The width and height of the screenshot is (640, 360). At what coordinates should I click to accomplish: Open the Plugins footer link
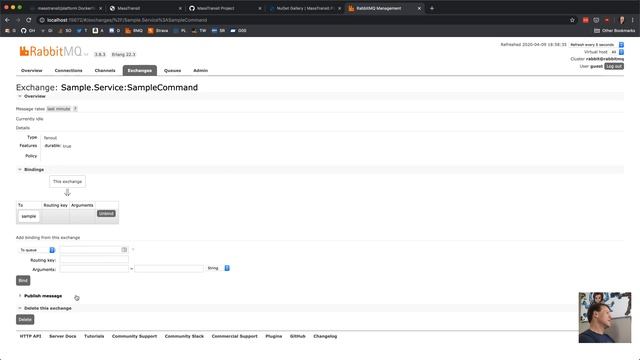pos(273,336)
